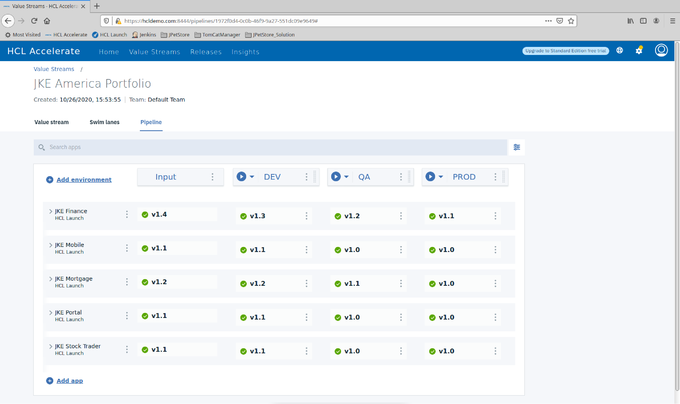Click the Add app link
Screen dimensions: 680x404
click(x=69, y=381)
